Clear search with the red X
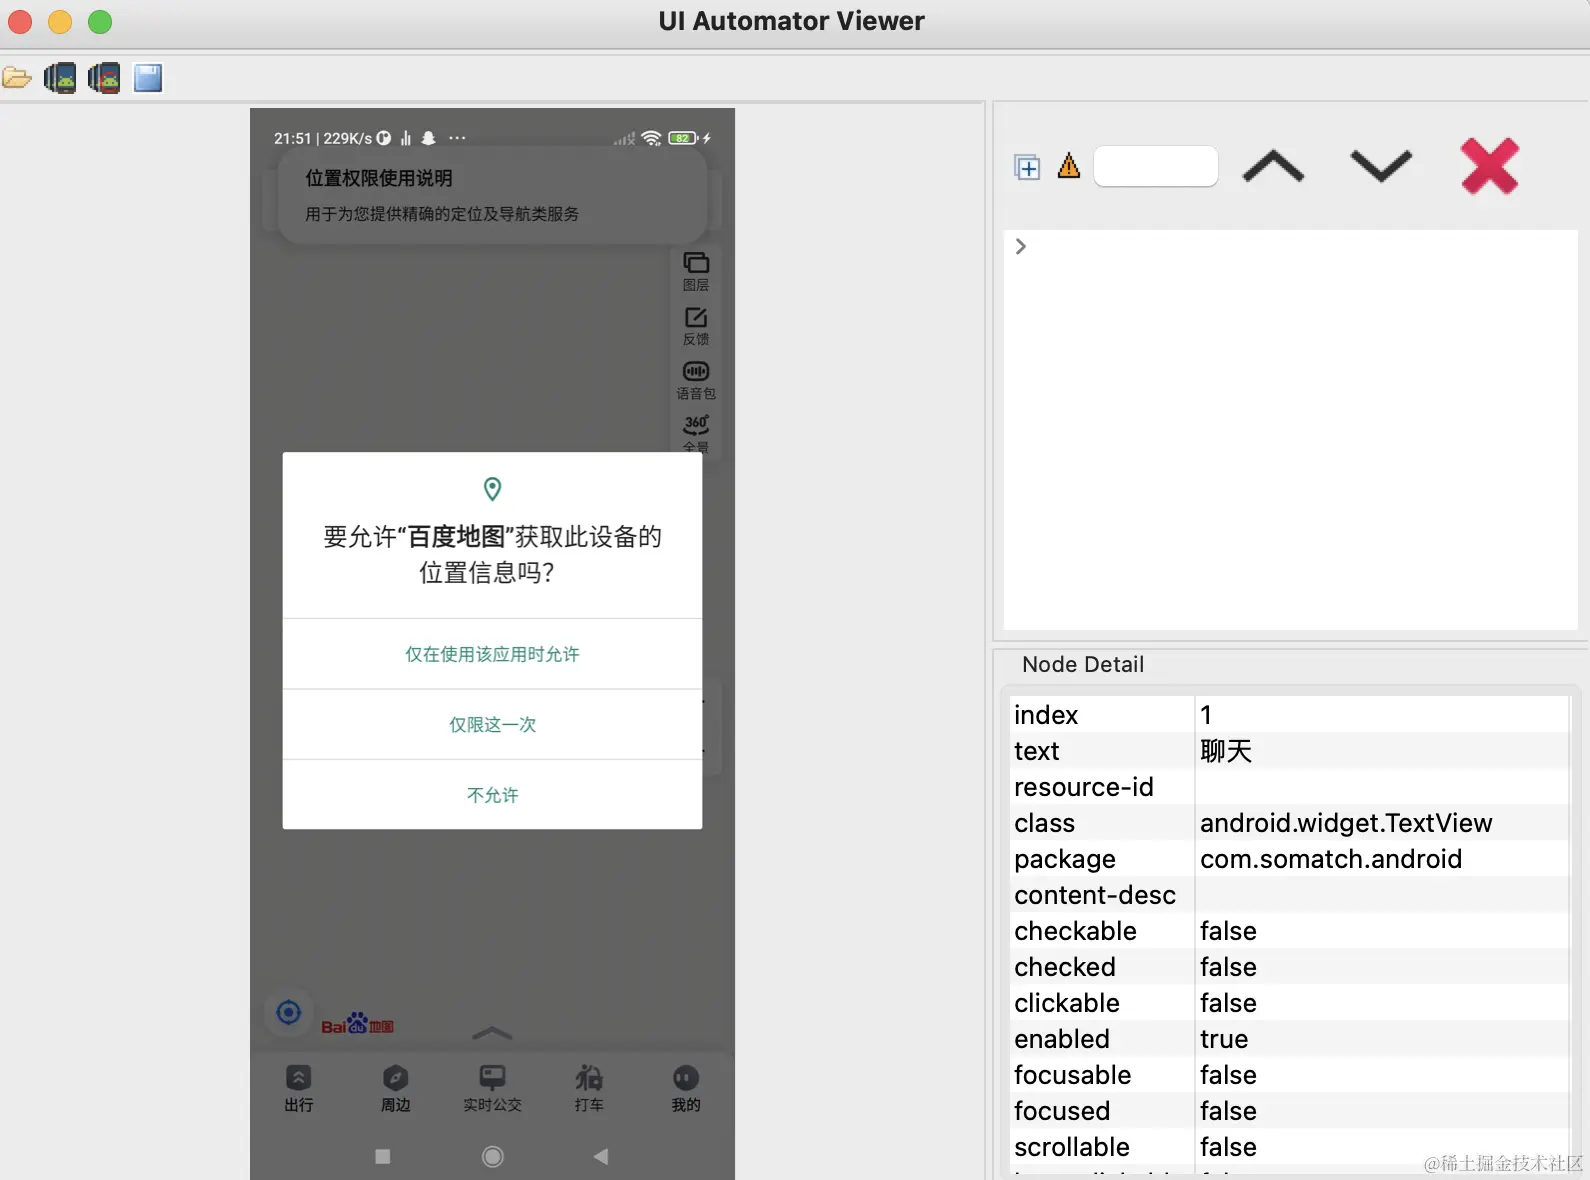Screen dimensions: 1590x1180 tap(1490, 166)
